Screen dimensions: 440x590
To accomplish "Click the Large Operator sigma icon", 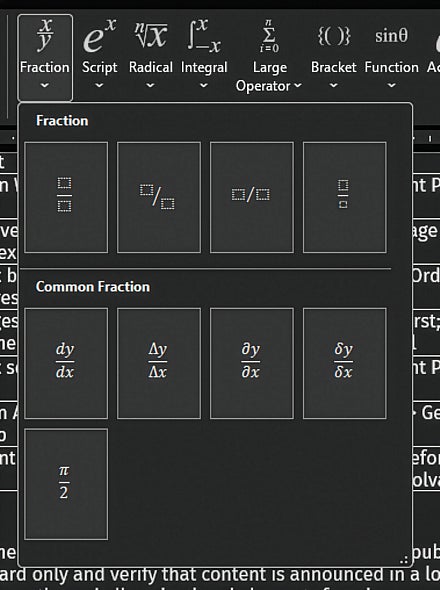I will click(x=269, y=36).
